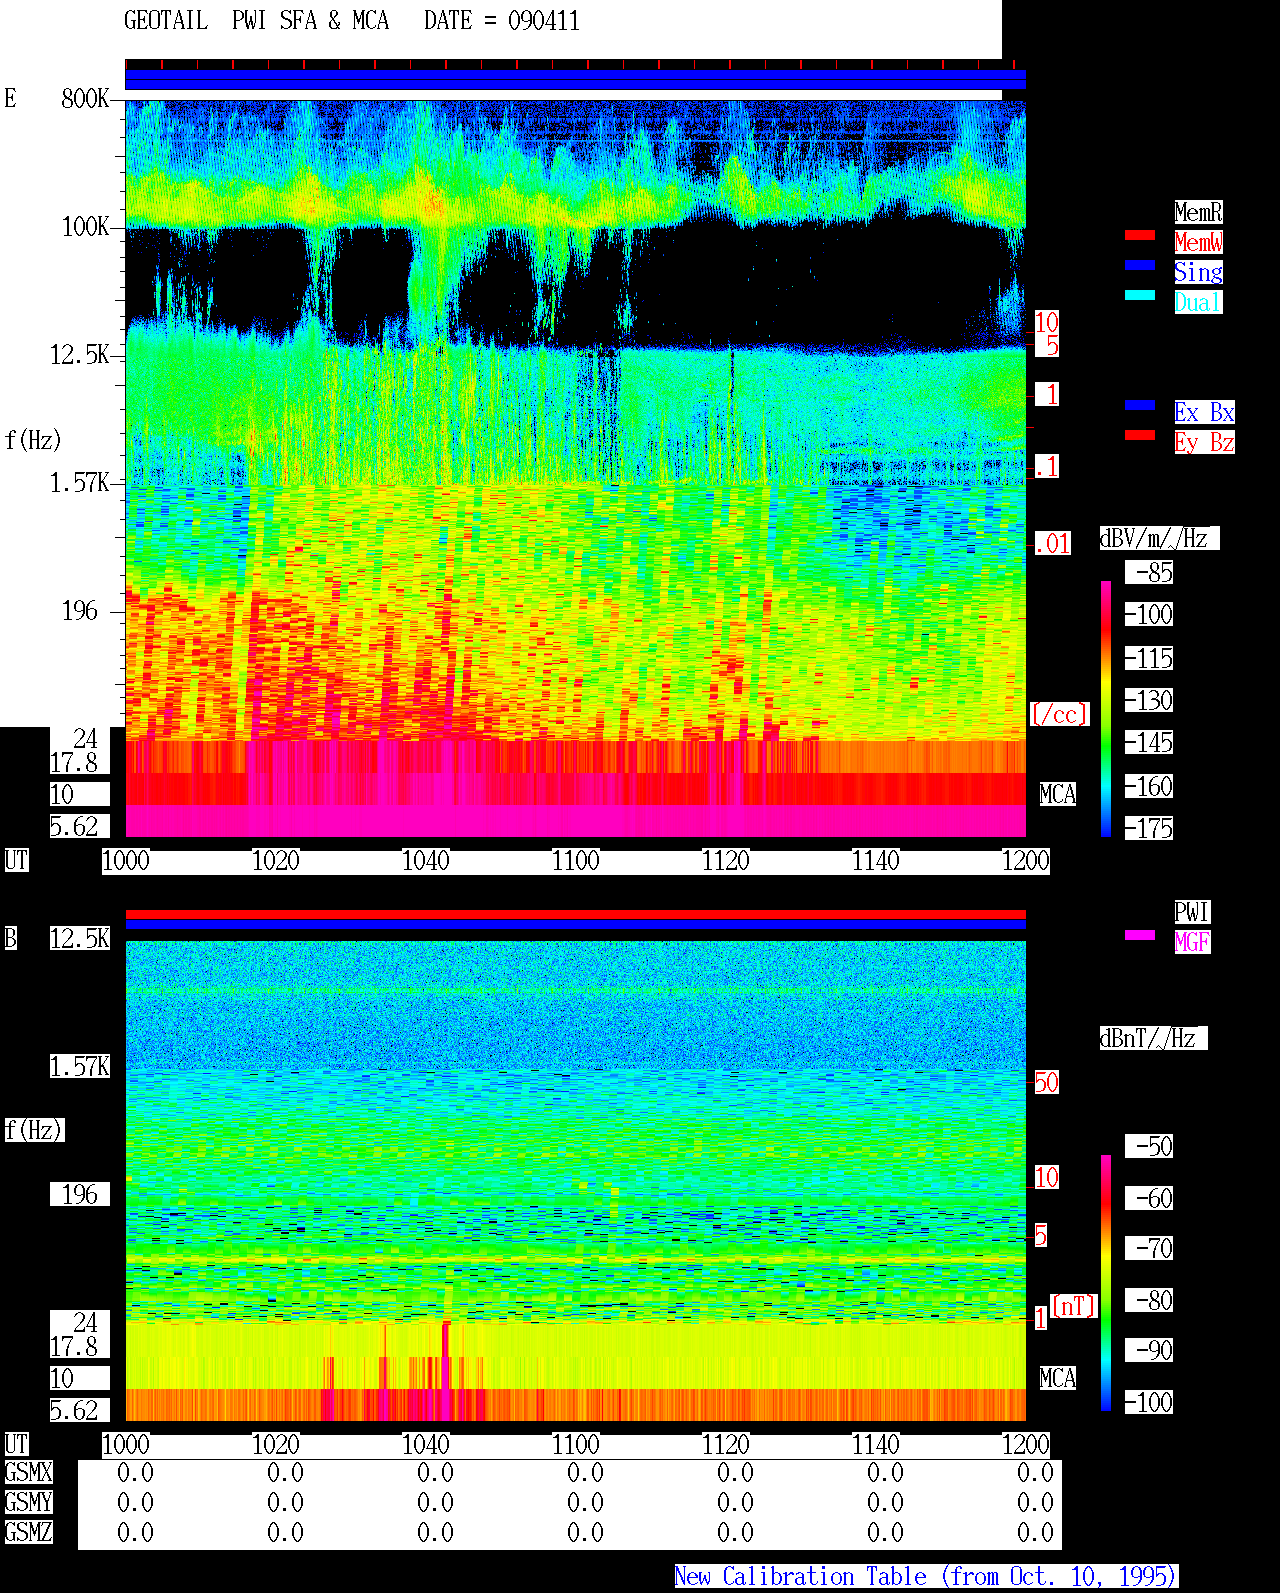Viewport: 1280px width, 1593px height.
Task: Select the MemR legend label
Action: coord(1198,212)
